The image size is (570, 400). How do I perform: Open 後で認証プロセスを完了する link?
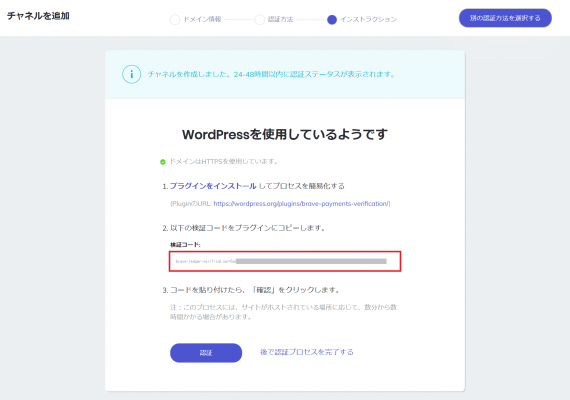[x=306, y=352]
